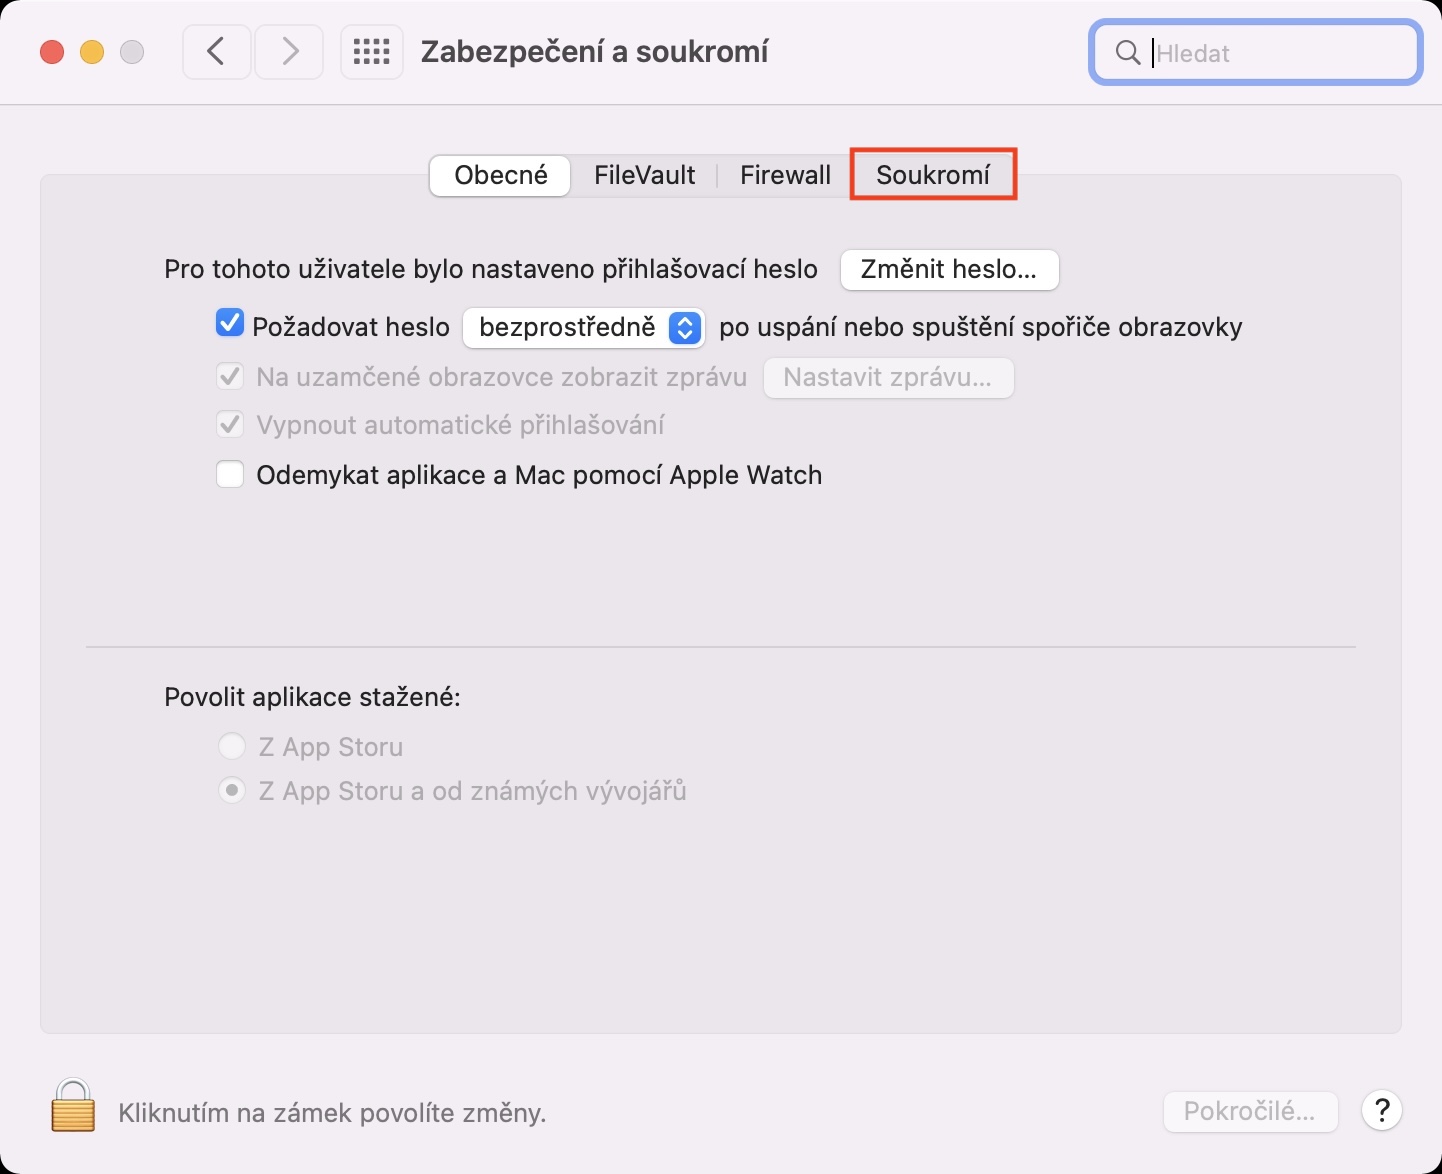The image size is (1442, 1174).
Task: Click the Pokročilé button
Action: coord(1250,1111)
